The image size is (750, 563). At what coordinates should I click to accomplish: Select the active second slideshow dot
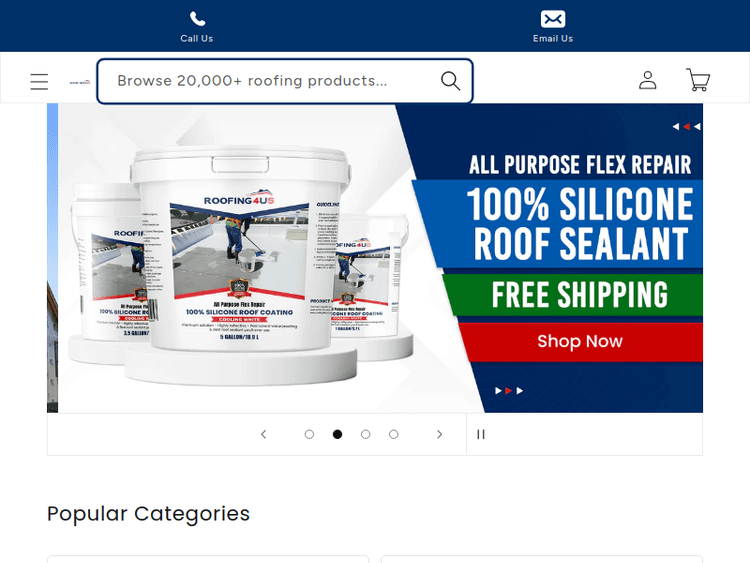tap(337, 434)
